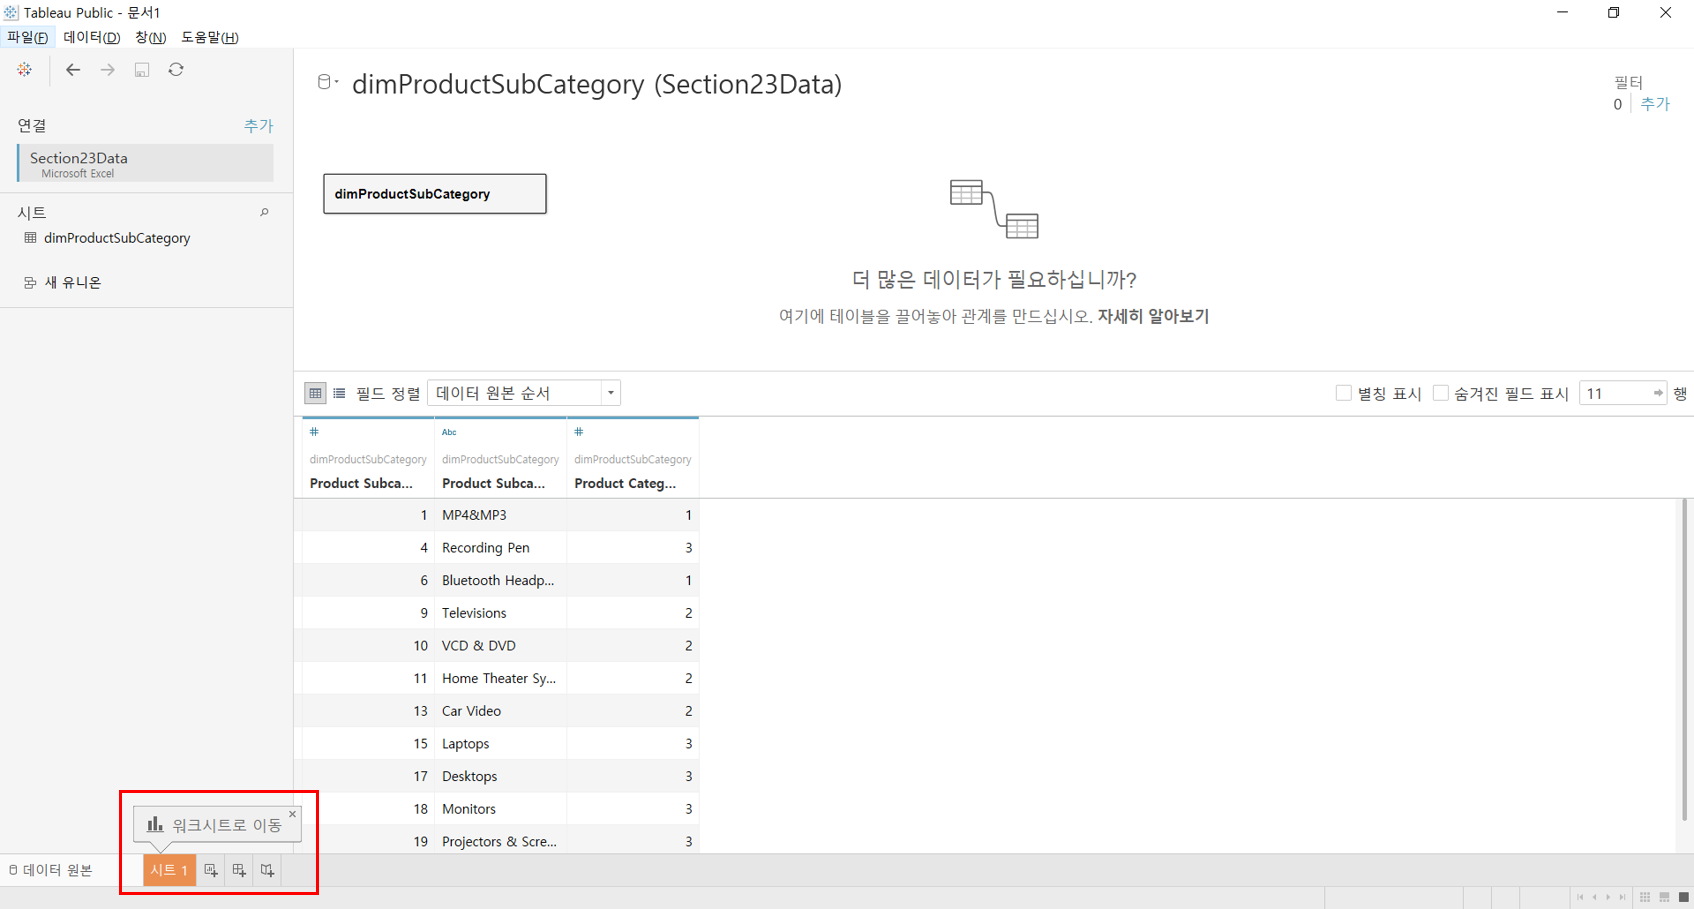Screen dimensions: 1694x909
Task: Click the data grid vertical scrollbar
Action: (x=1684, y=660)
